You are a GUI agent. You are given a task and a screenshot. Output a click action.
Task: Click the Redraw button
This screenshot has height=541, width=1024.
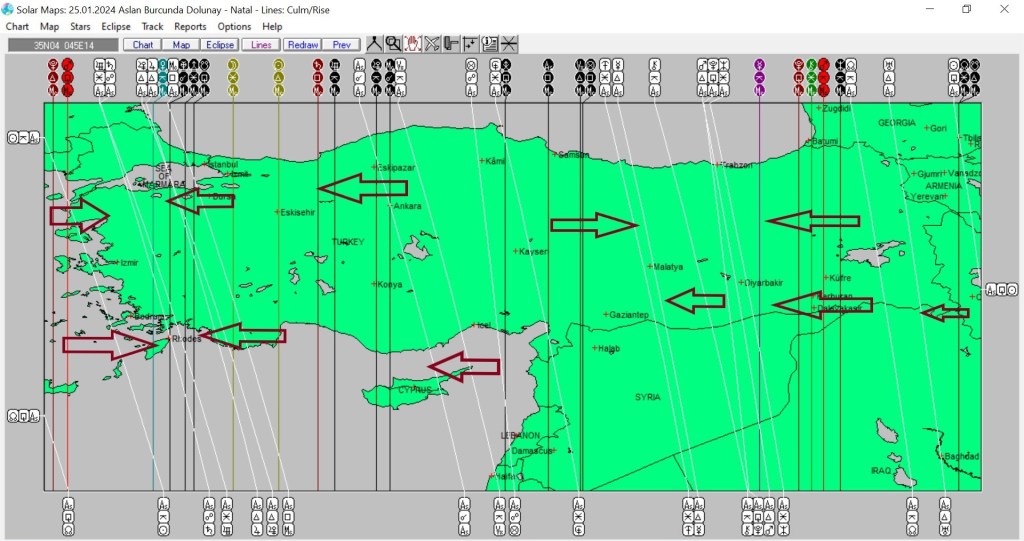(302, 45)
